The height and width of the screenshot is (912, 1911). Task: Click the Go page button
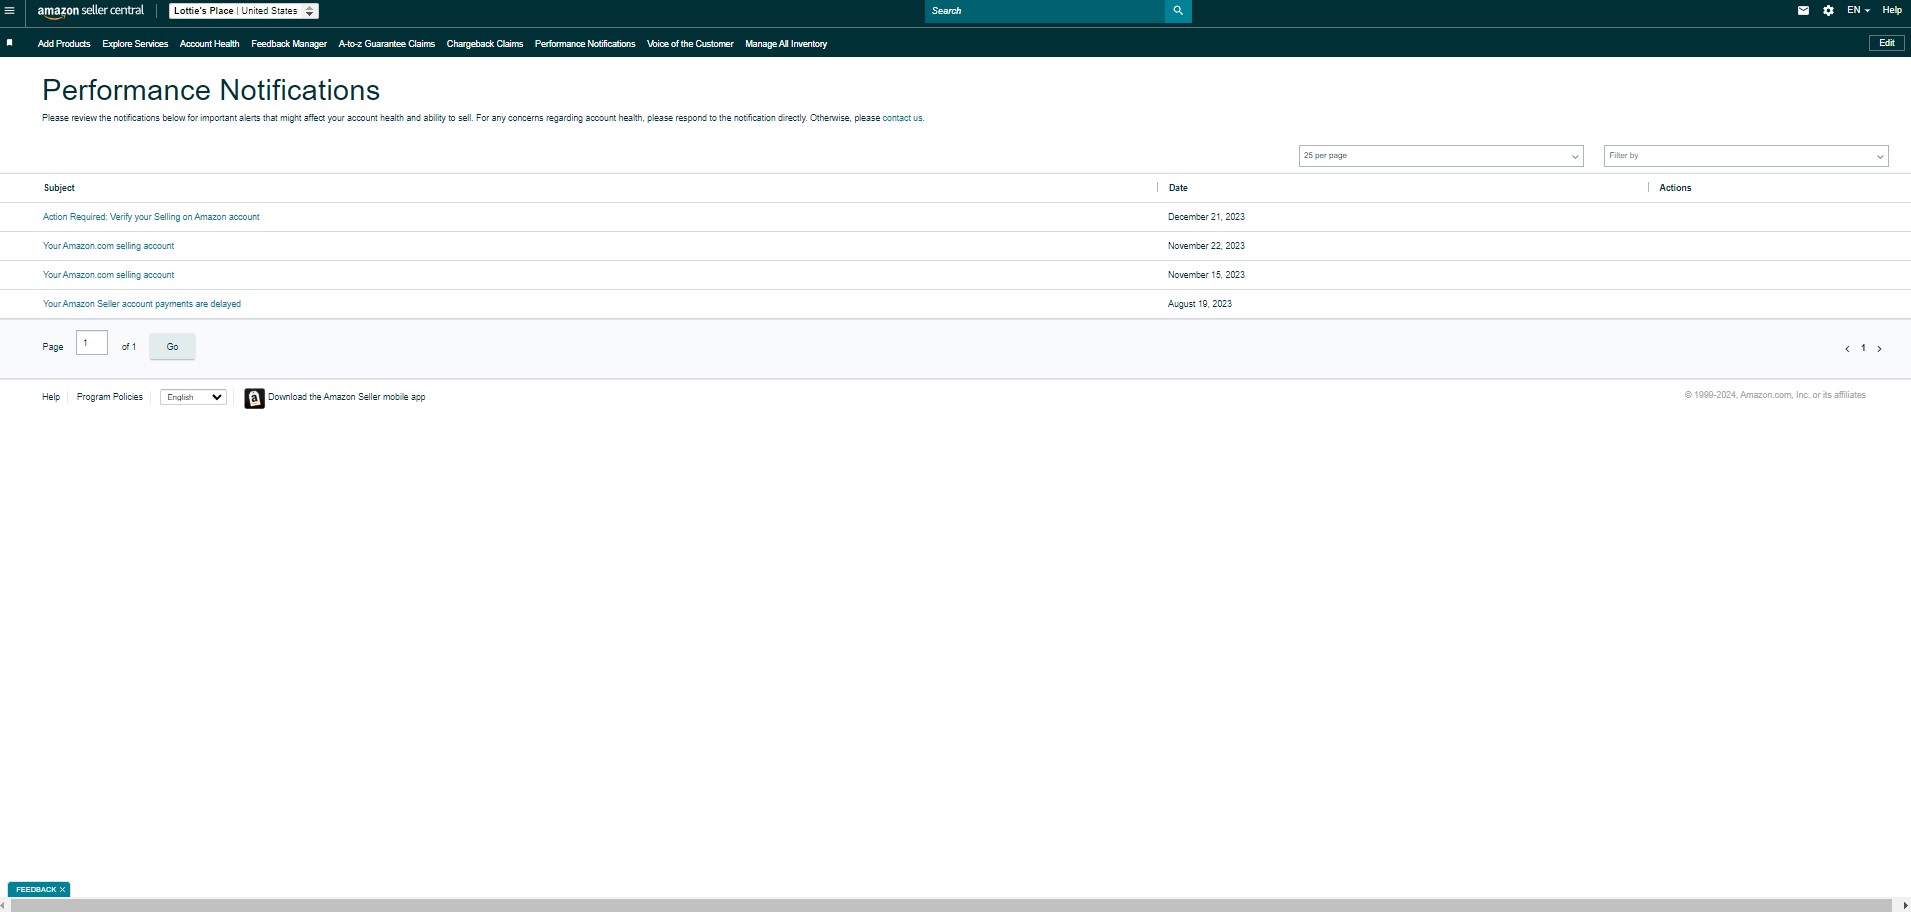(x=172, y=347)
